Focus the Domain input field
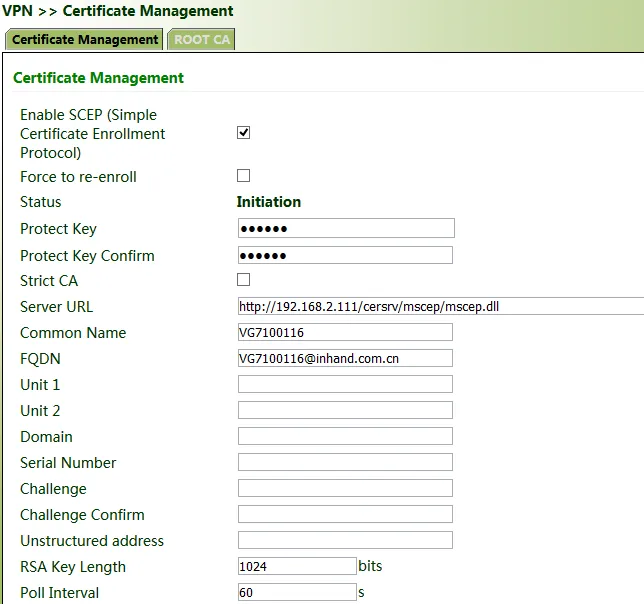This screenshot has height=604, width=644. coord(345,436)
